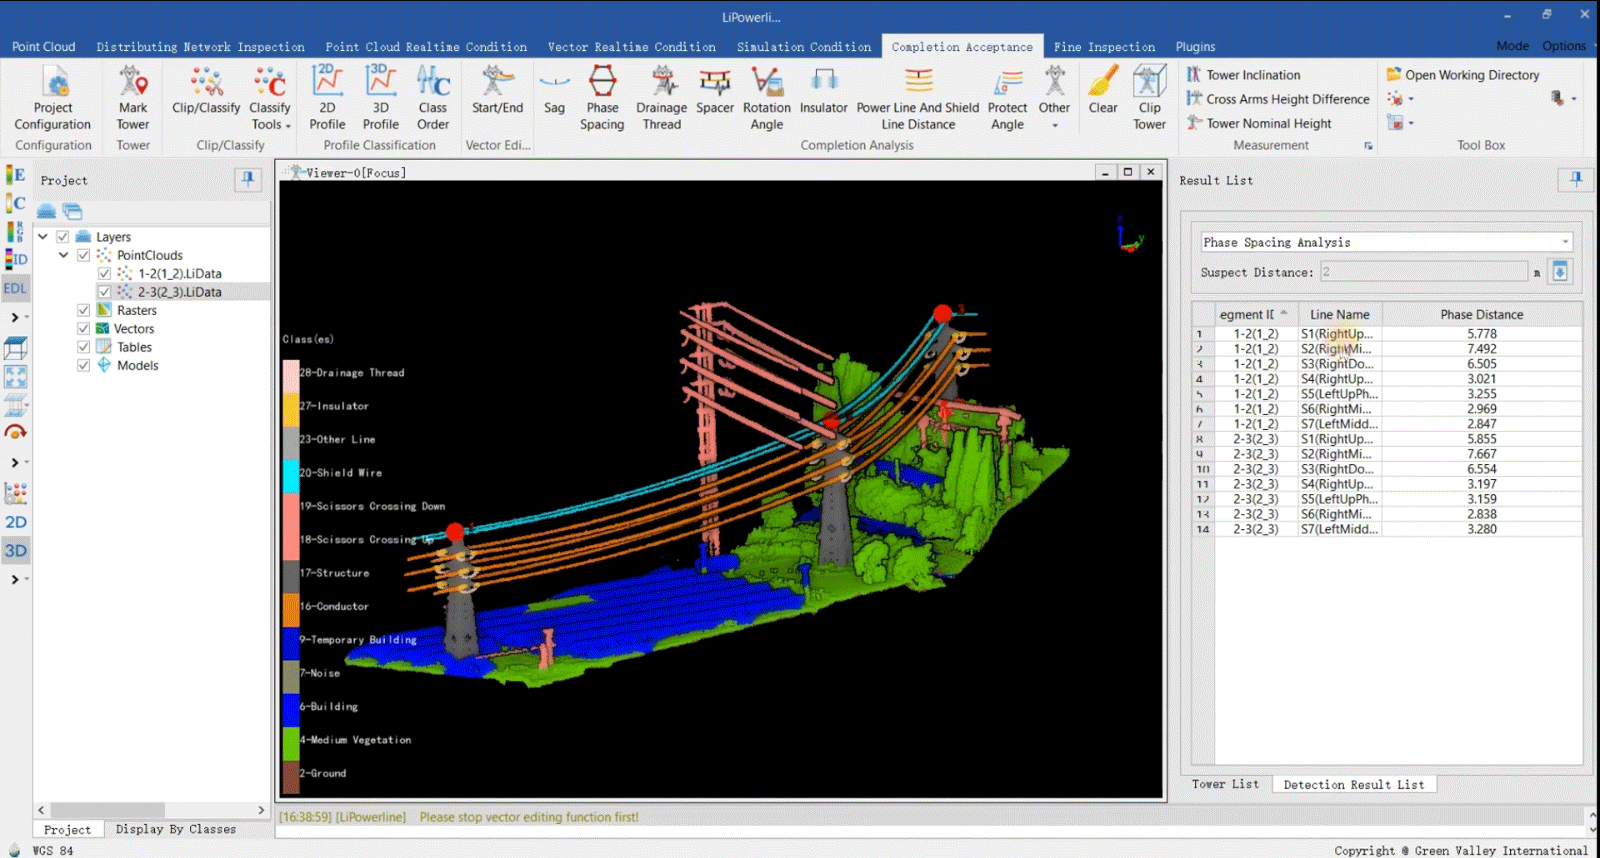Collapse the Layers tree node
This screenshot has height=858, width=1600.
[43, 237]
